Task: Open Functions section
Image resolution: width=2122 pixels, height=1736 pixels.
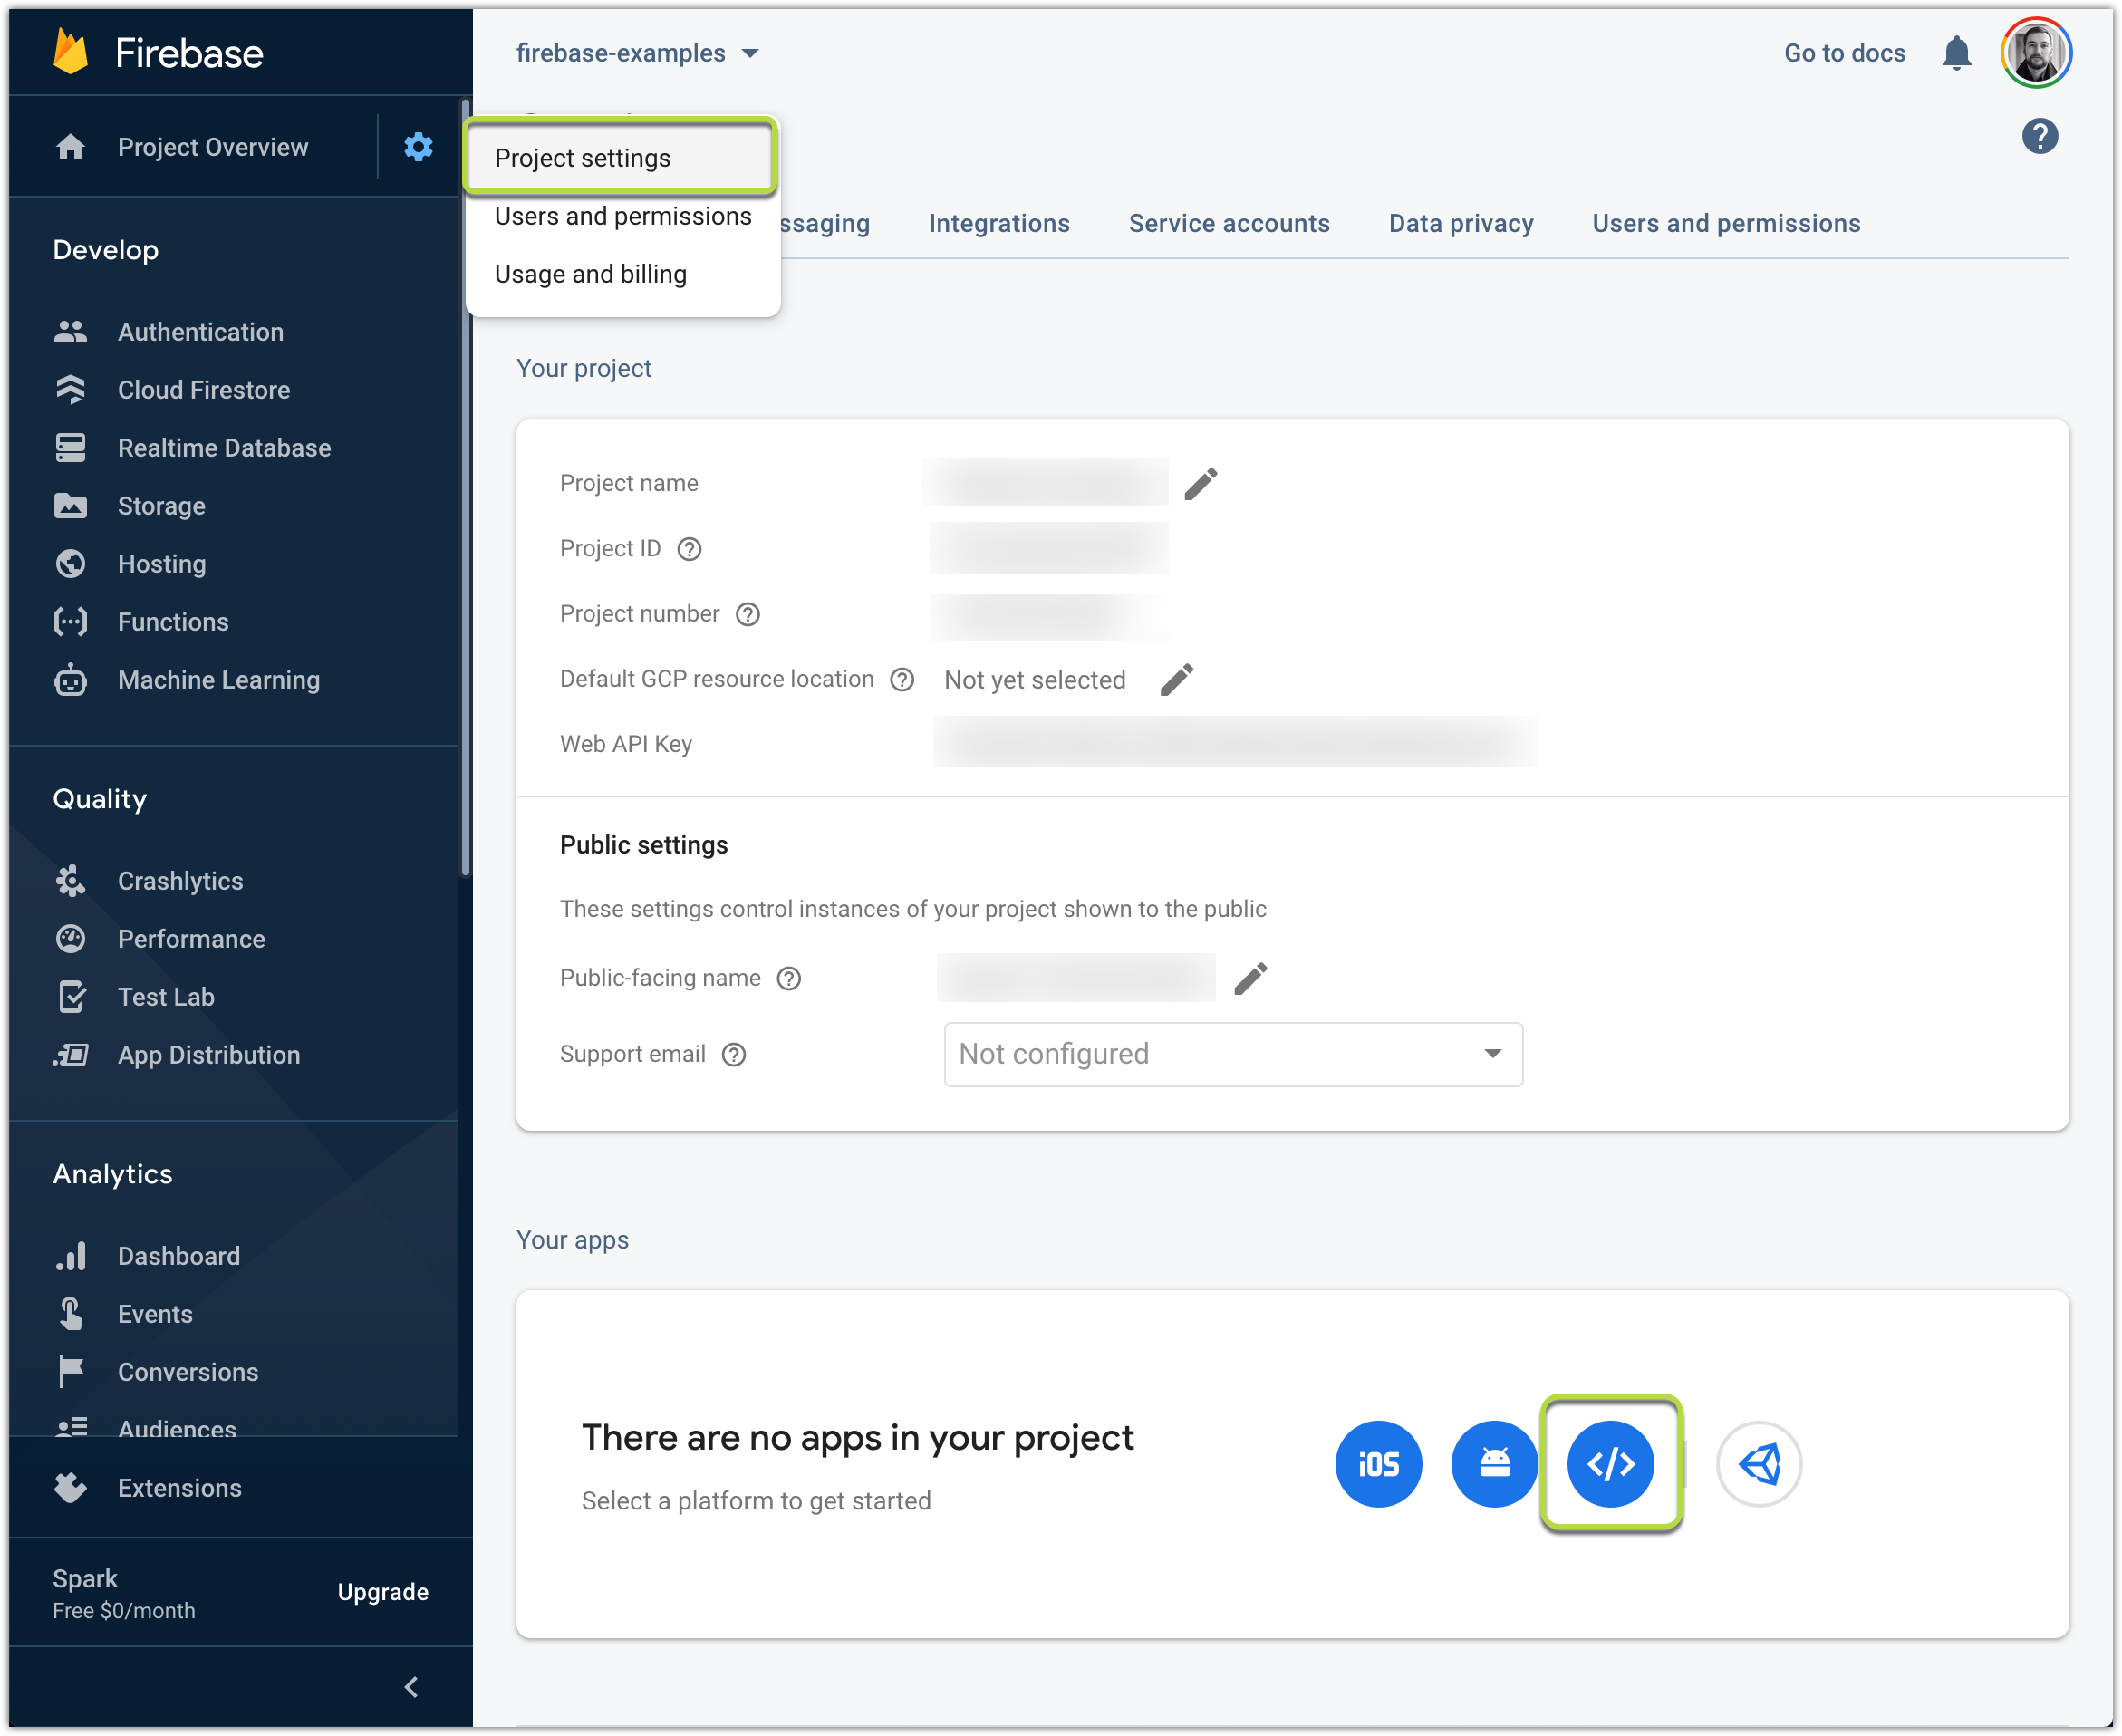Action: click(x=172, y=622)
